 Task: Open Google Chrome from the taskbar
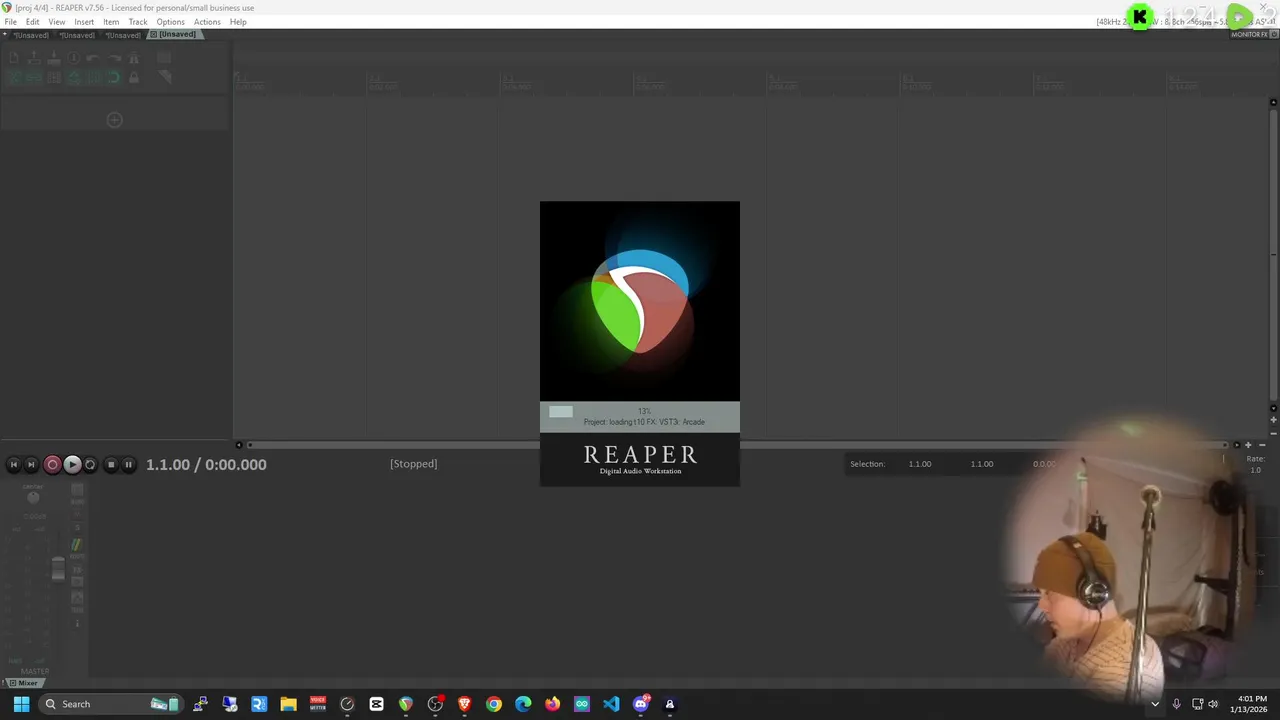pyautogui.click(x=494, y=704)
